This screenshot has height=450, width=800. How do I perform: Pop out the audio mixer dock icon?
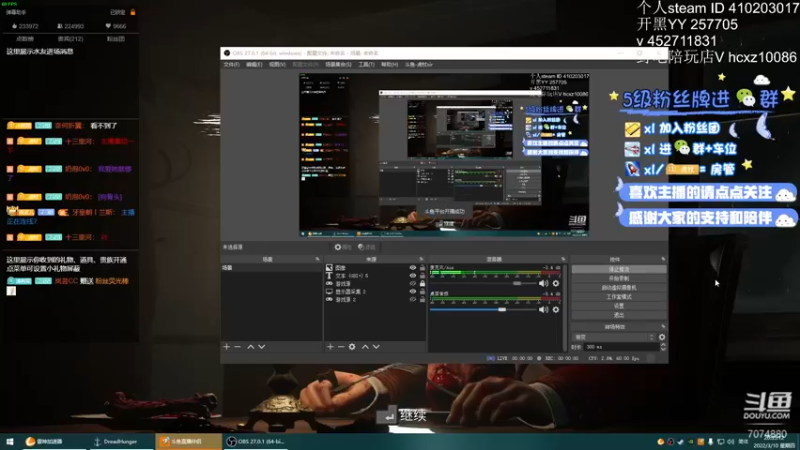(x=563, y=259)
